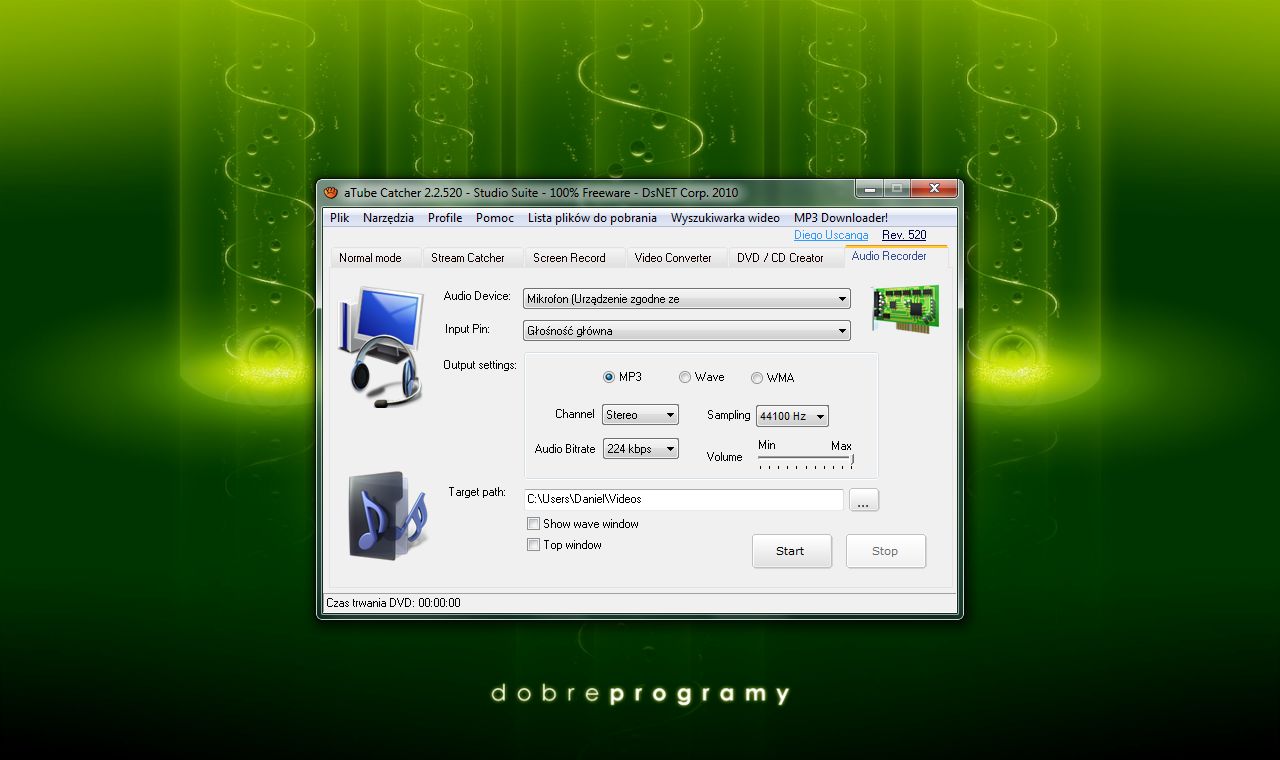This screenshot has height=760, width=1280.
Task: Open the Pomoc menu
Action: [x=495, y=218]
